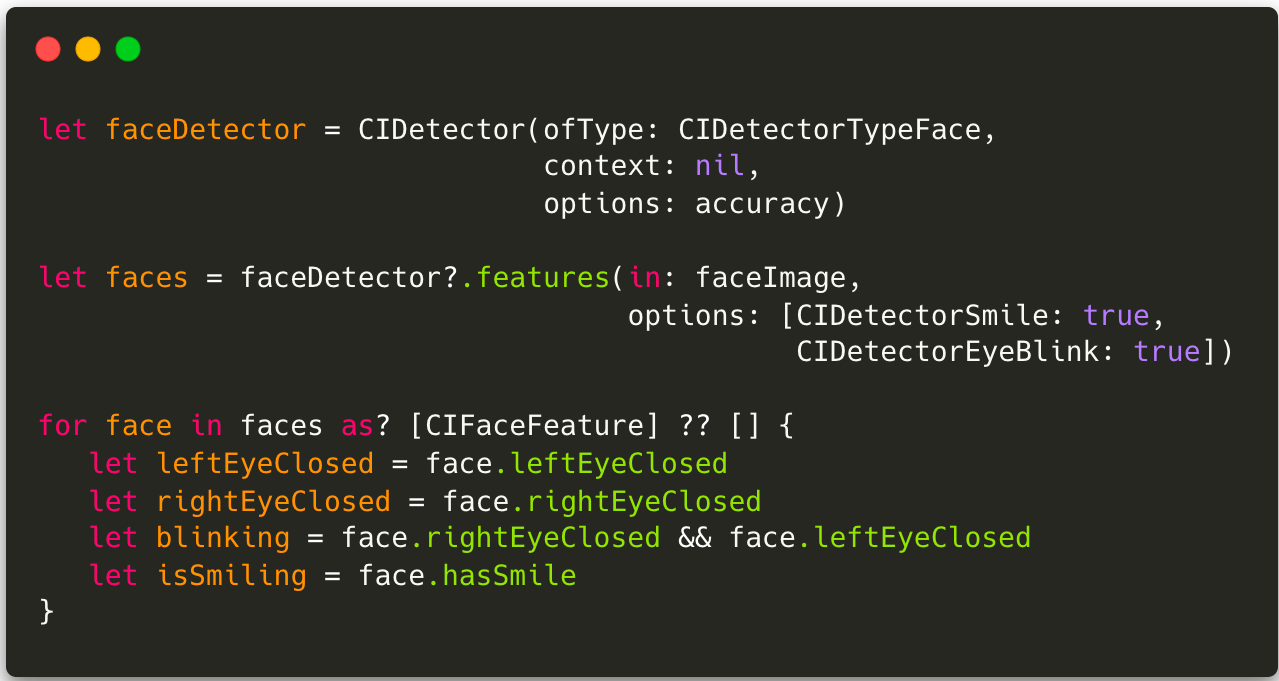Click the green maximize window button
Image resolution: width=1279 pixels, height=681 pixels.
128,49
